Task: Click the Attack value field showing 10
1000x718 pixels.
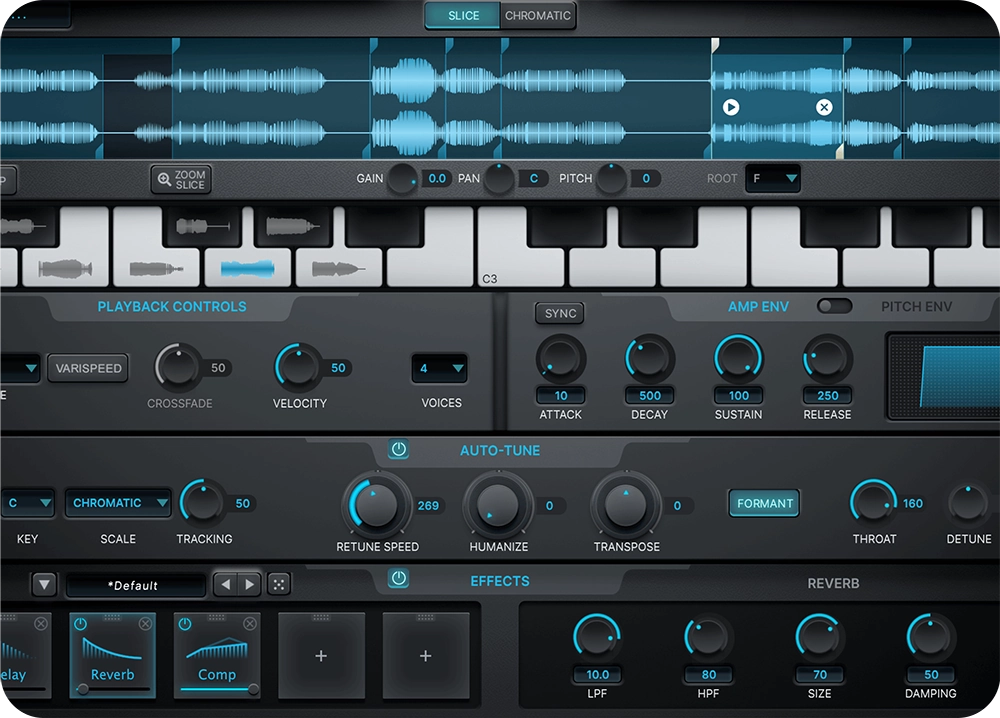Action: 561,395
